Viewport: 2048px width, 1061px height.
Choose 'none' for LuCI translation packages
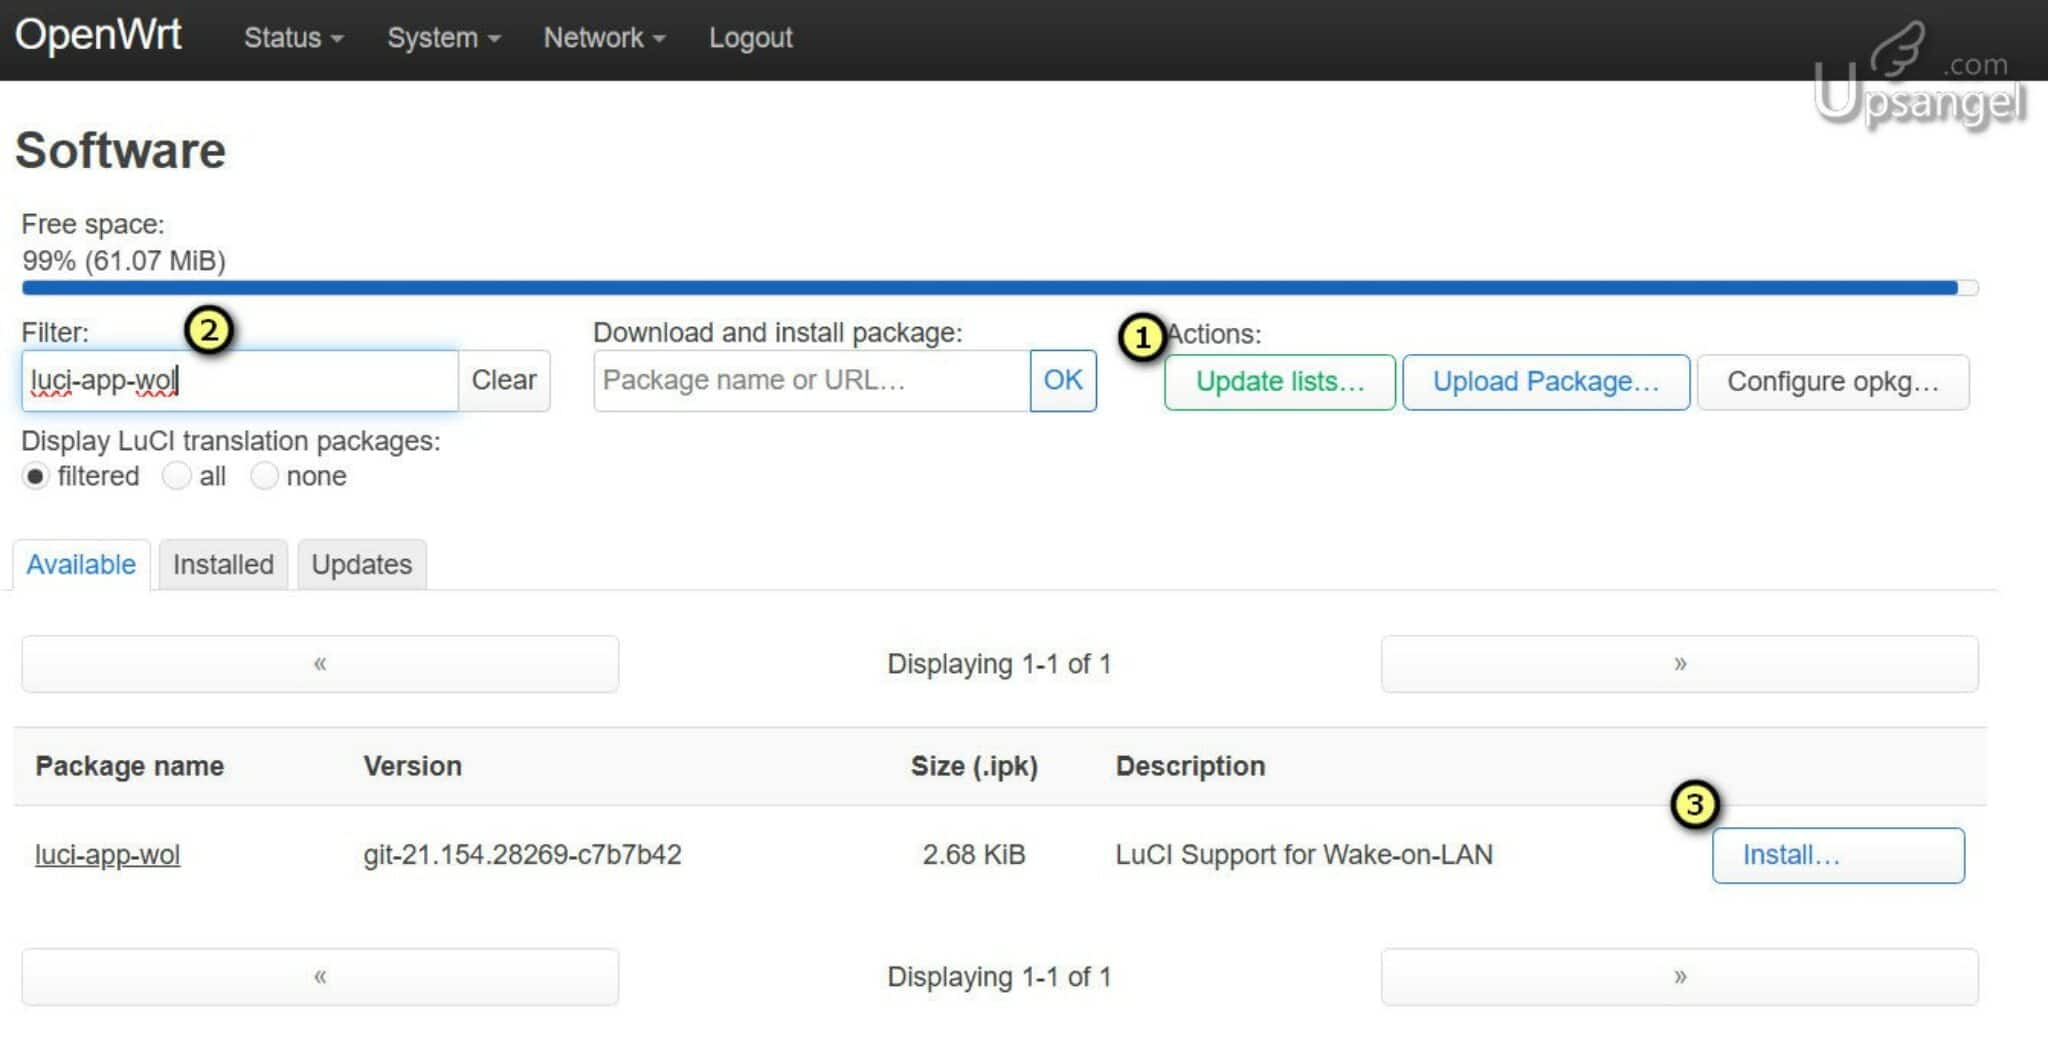265,476
